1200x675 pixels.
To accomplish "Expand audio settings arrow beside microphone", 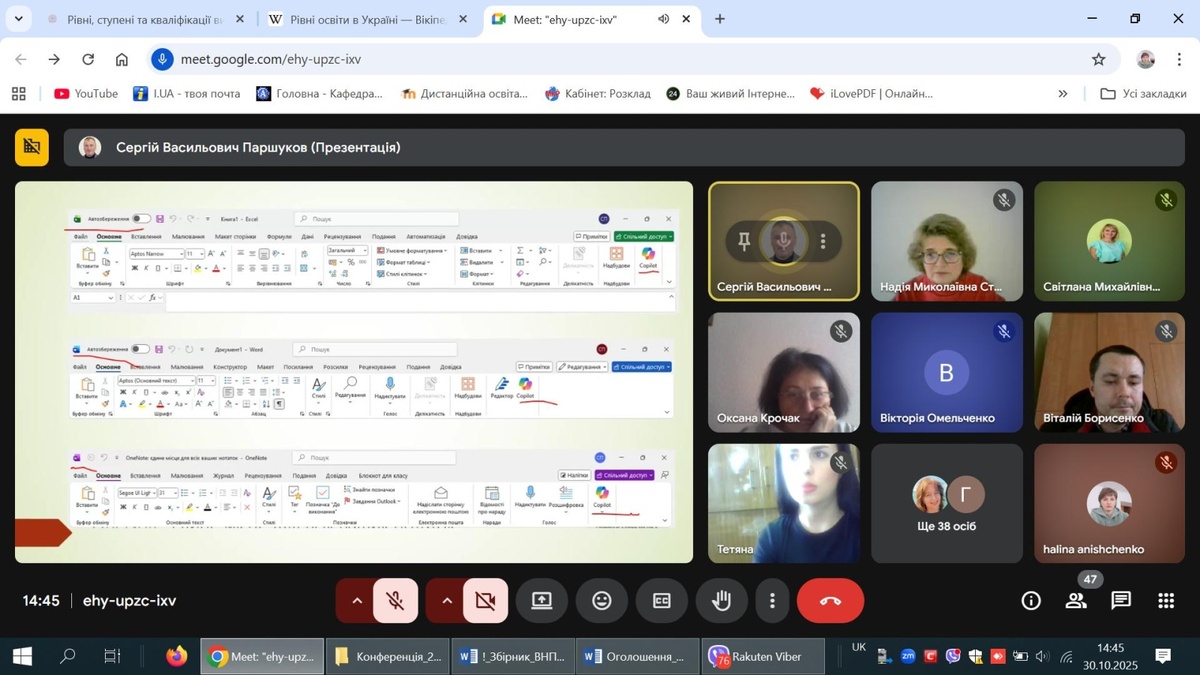I will click(x=356, y=601).
